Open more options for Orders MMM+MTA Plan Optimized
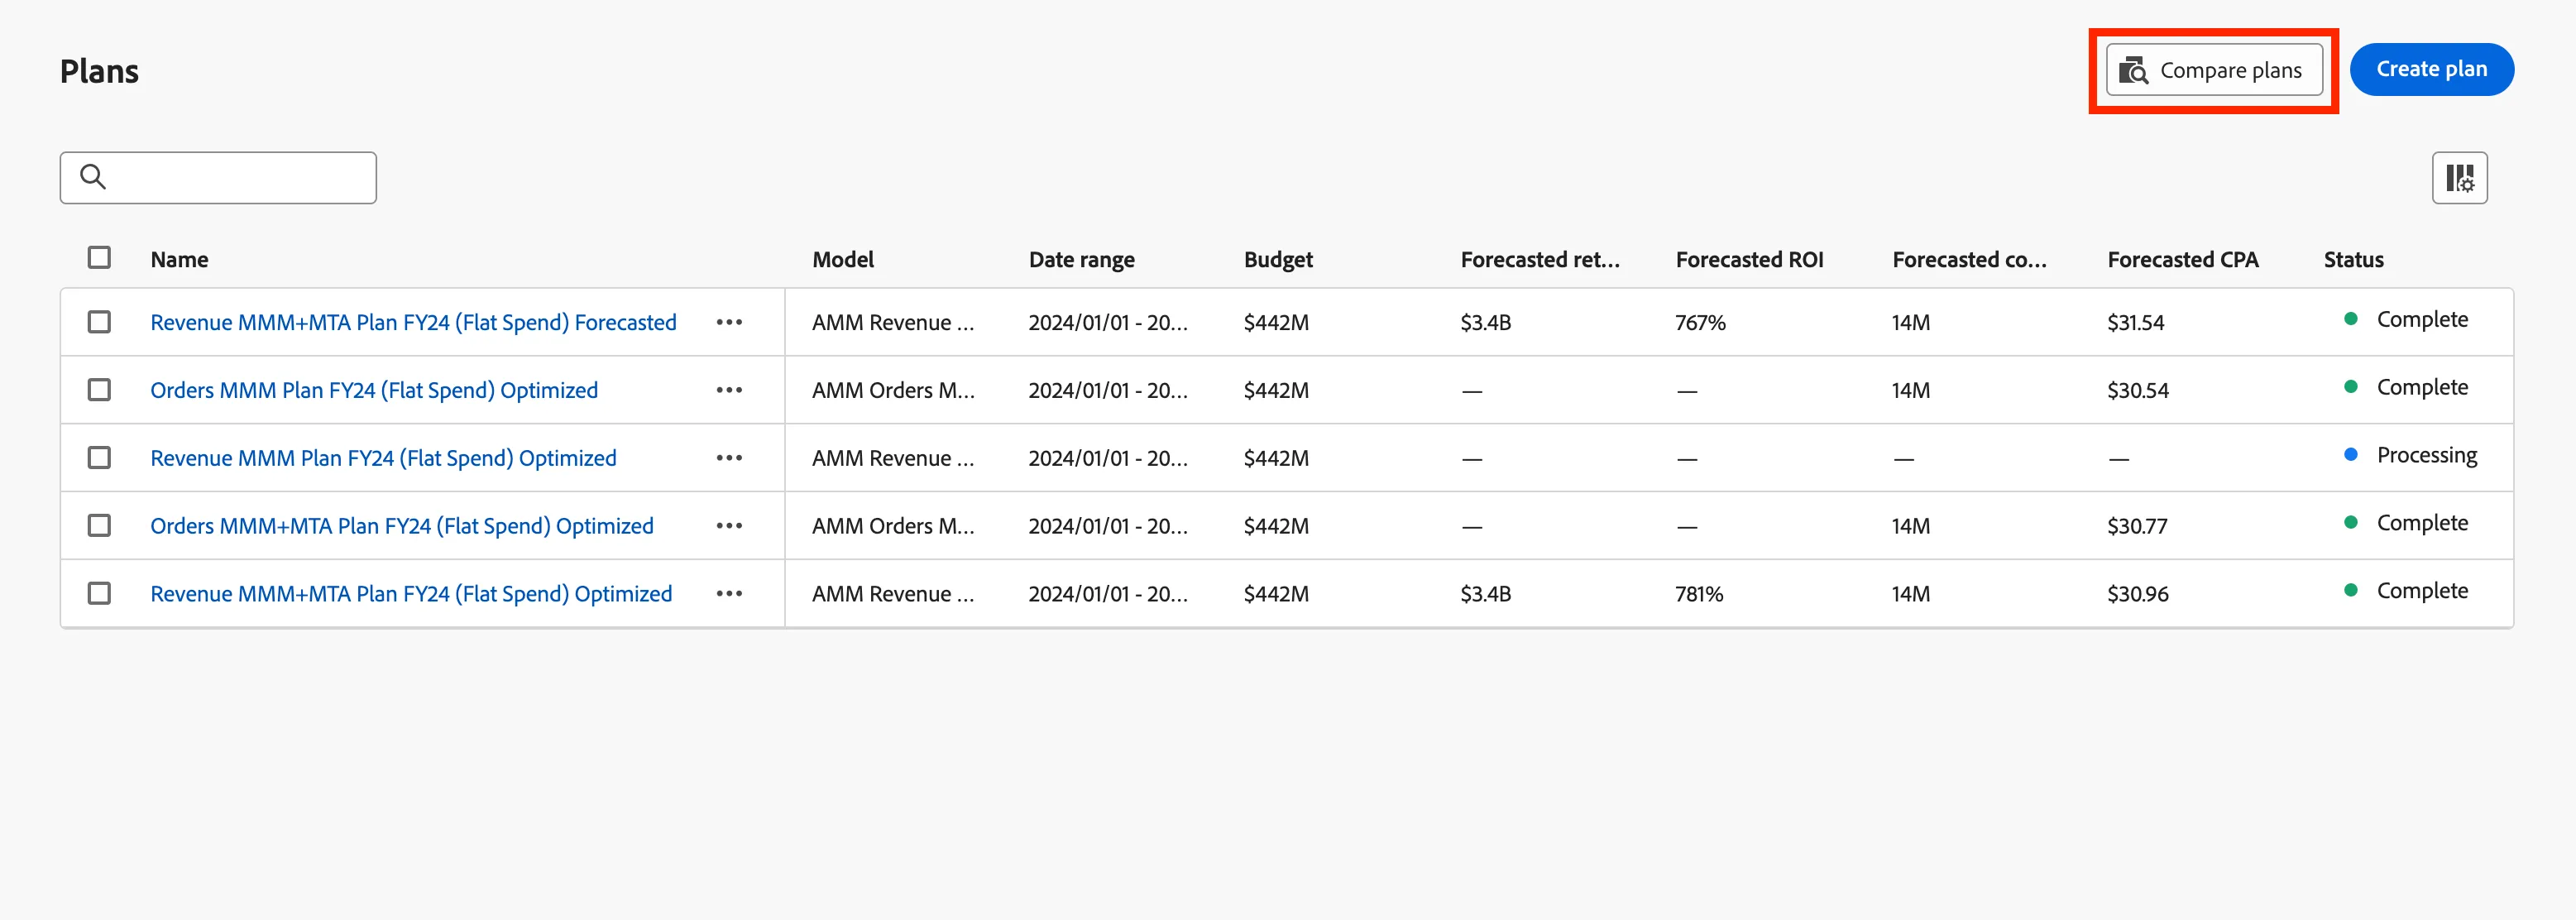The image size is (2576, 920). click(729, 526)
